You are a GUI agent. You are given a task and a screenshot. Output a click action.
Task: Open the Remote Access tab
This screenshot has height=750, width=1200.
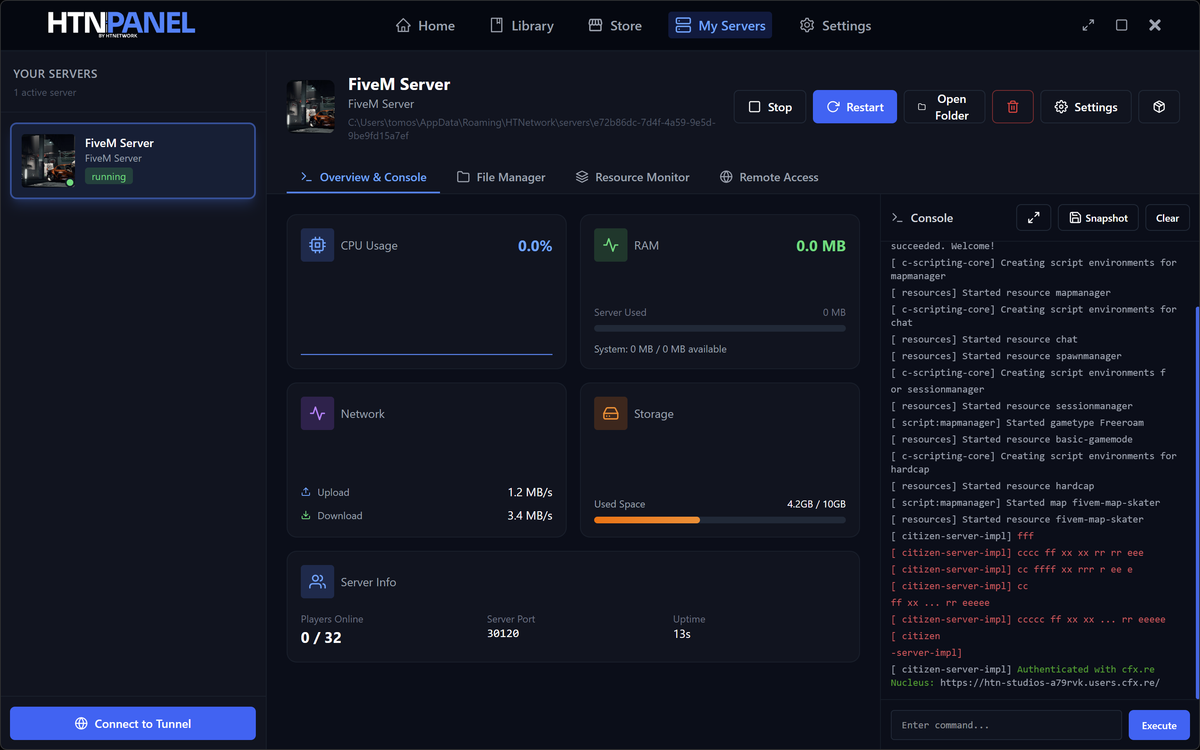pos(769,177)
